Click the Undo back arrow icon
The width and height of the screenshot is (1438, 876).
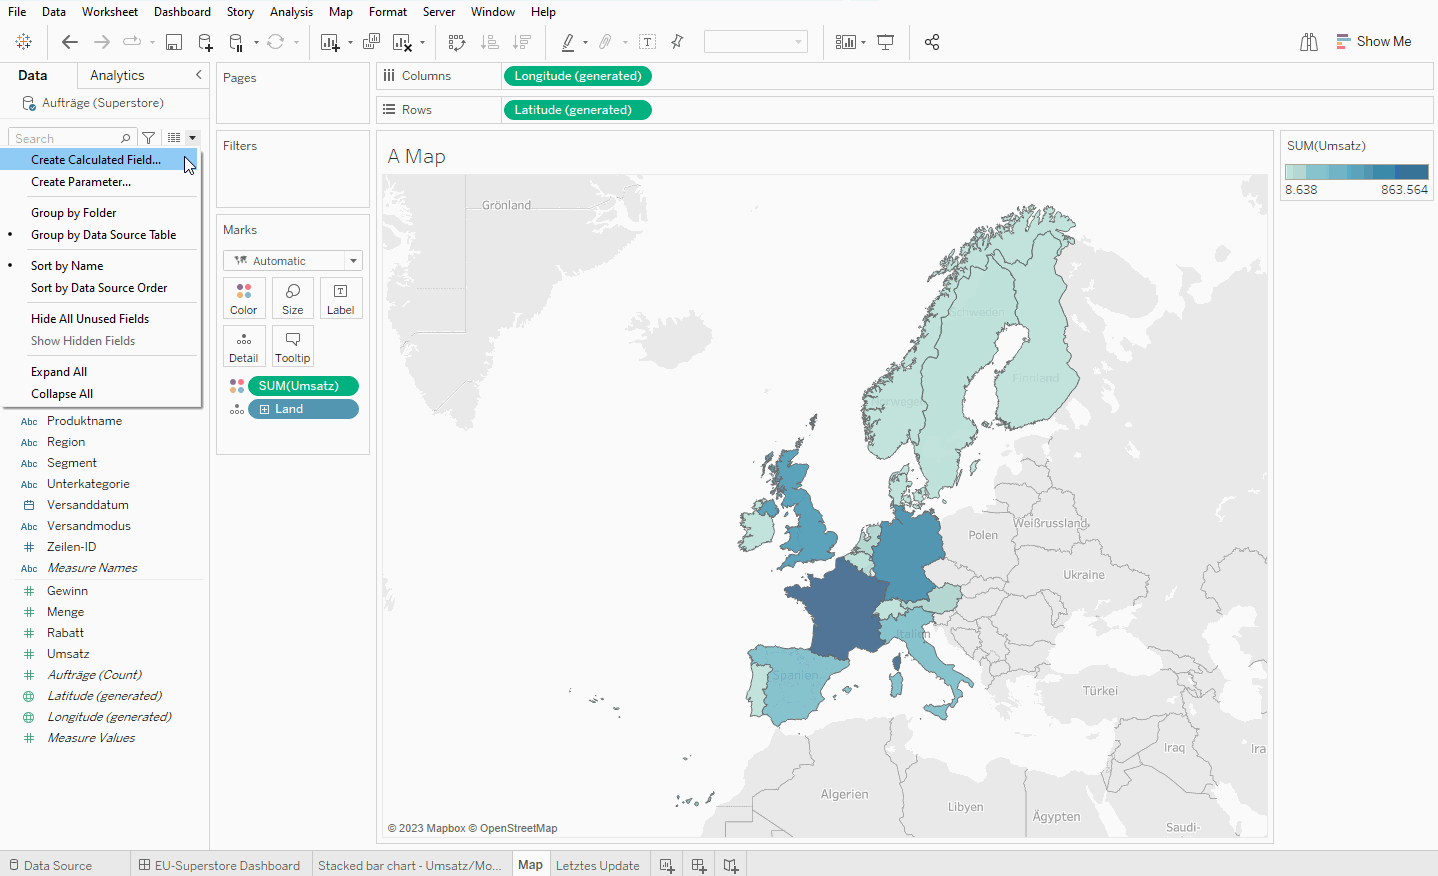click(69, 42)
